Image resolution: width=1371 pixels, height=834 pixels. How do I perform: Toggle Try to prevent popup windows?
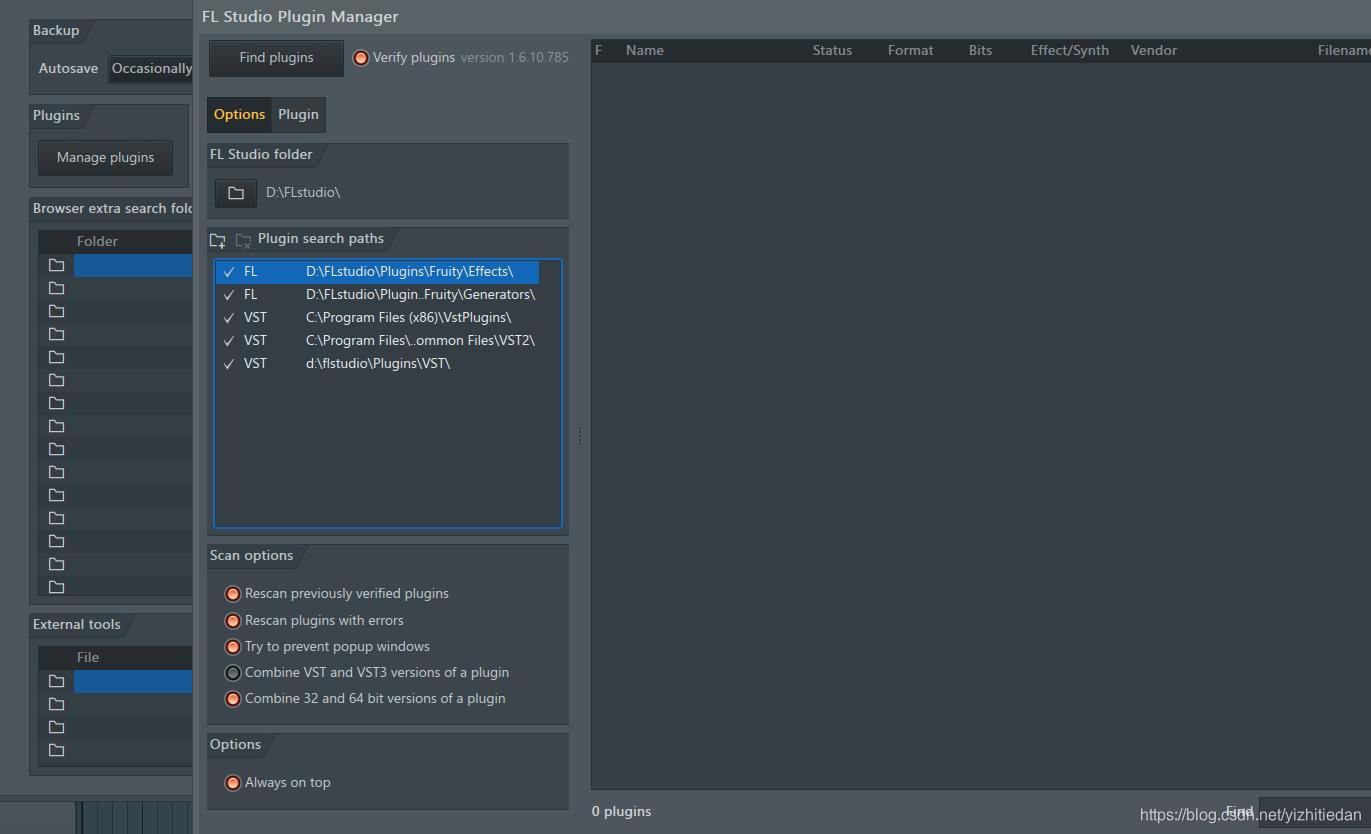[x=233, y=647]
